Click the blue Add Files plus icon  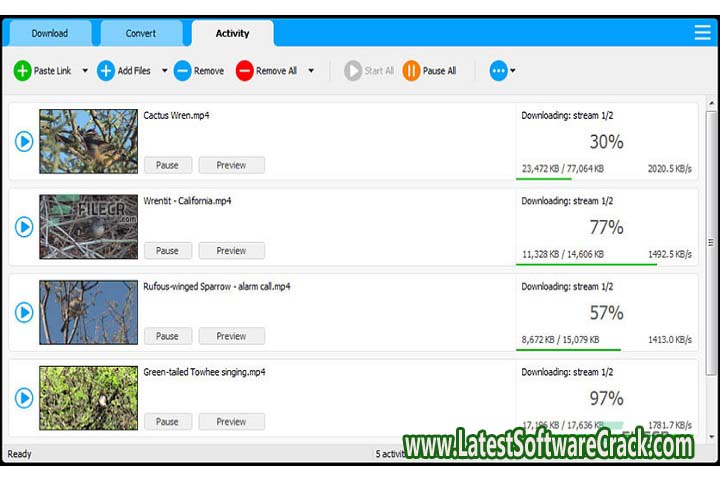coord(106,71)
